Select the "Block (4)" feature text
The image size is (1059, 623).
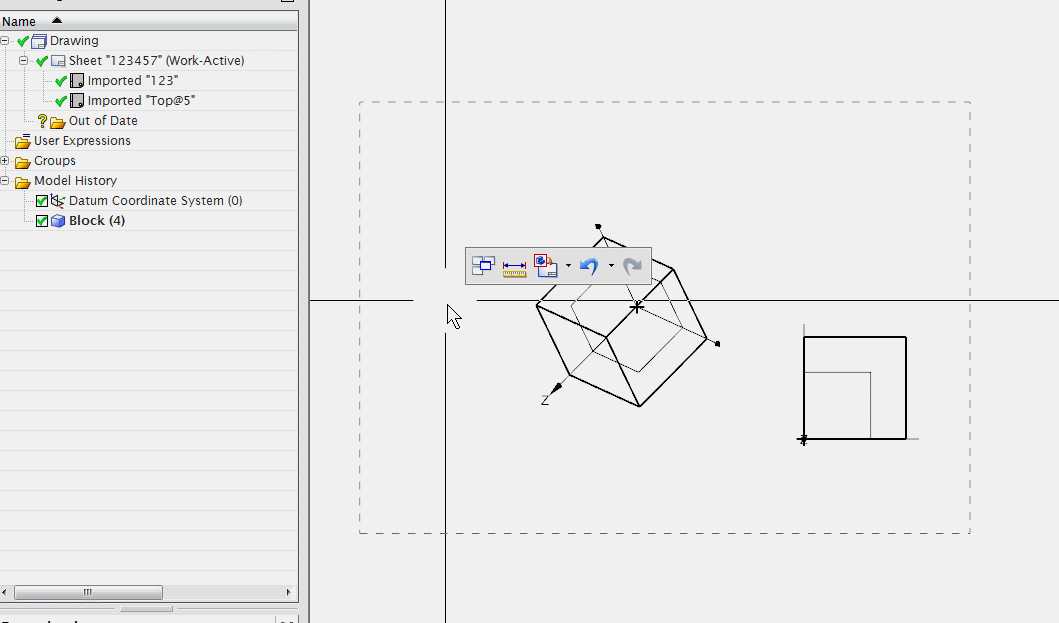[97, 220]
